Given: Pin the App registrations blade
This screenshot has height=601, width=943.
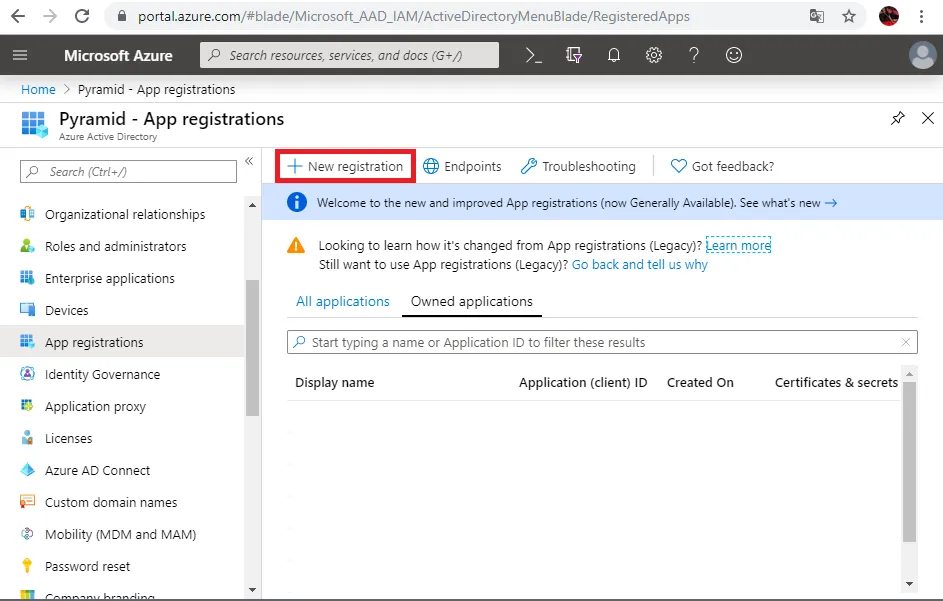Looking at the screenshot, I should pos(898,118).
